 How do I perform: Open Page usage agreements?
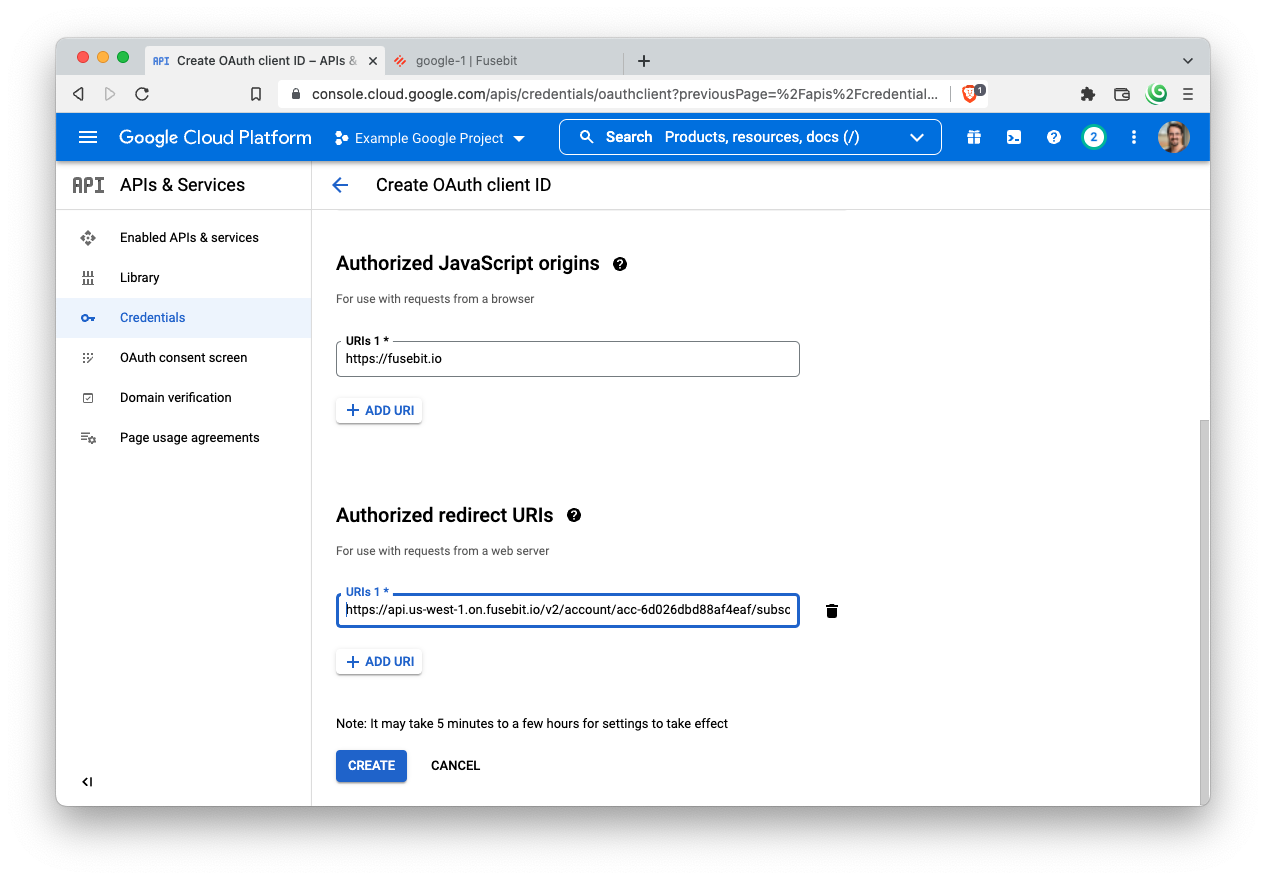[183, 438]
